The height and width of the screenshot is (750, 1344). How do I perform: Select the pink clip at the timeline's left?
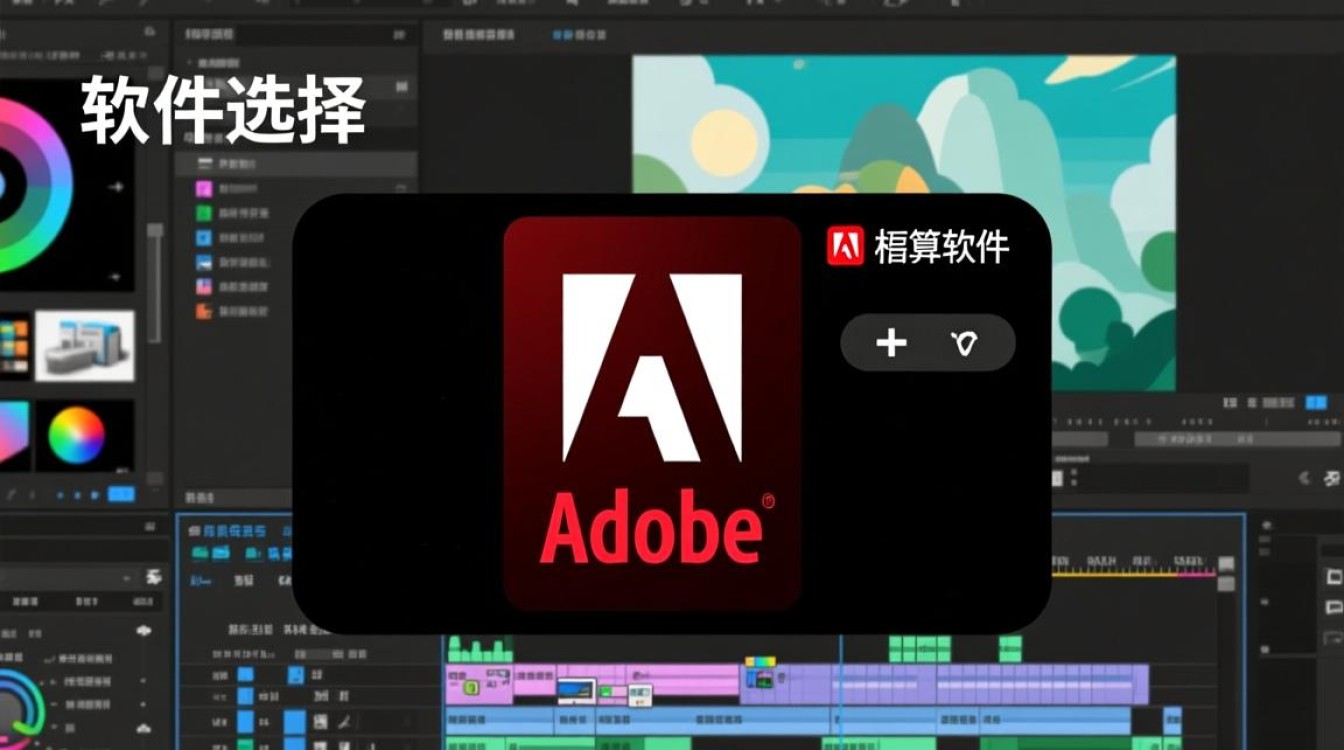[x=478, y=684]
